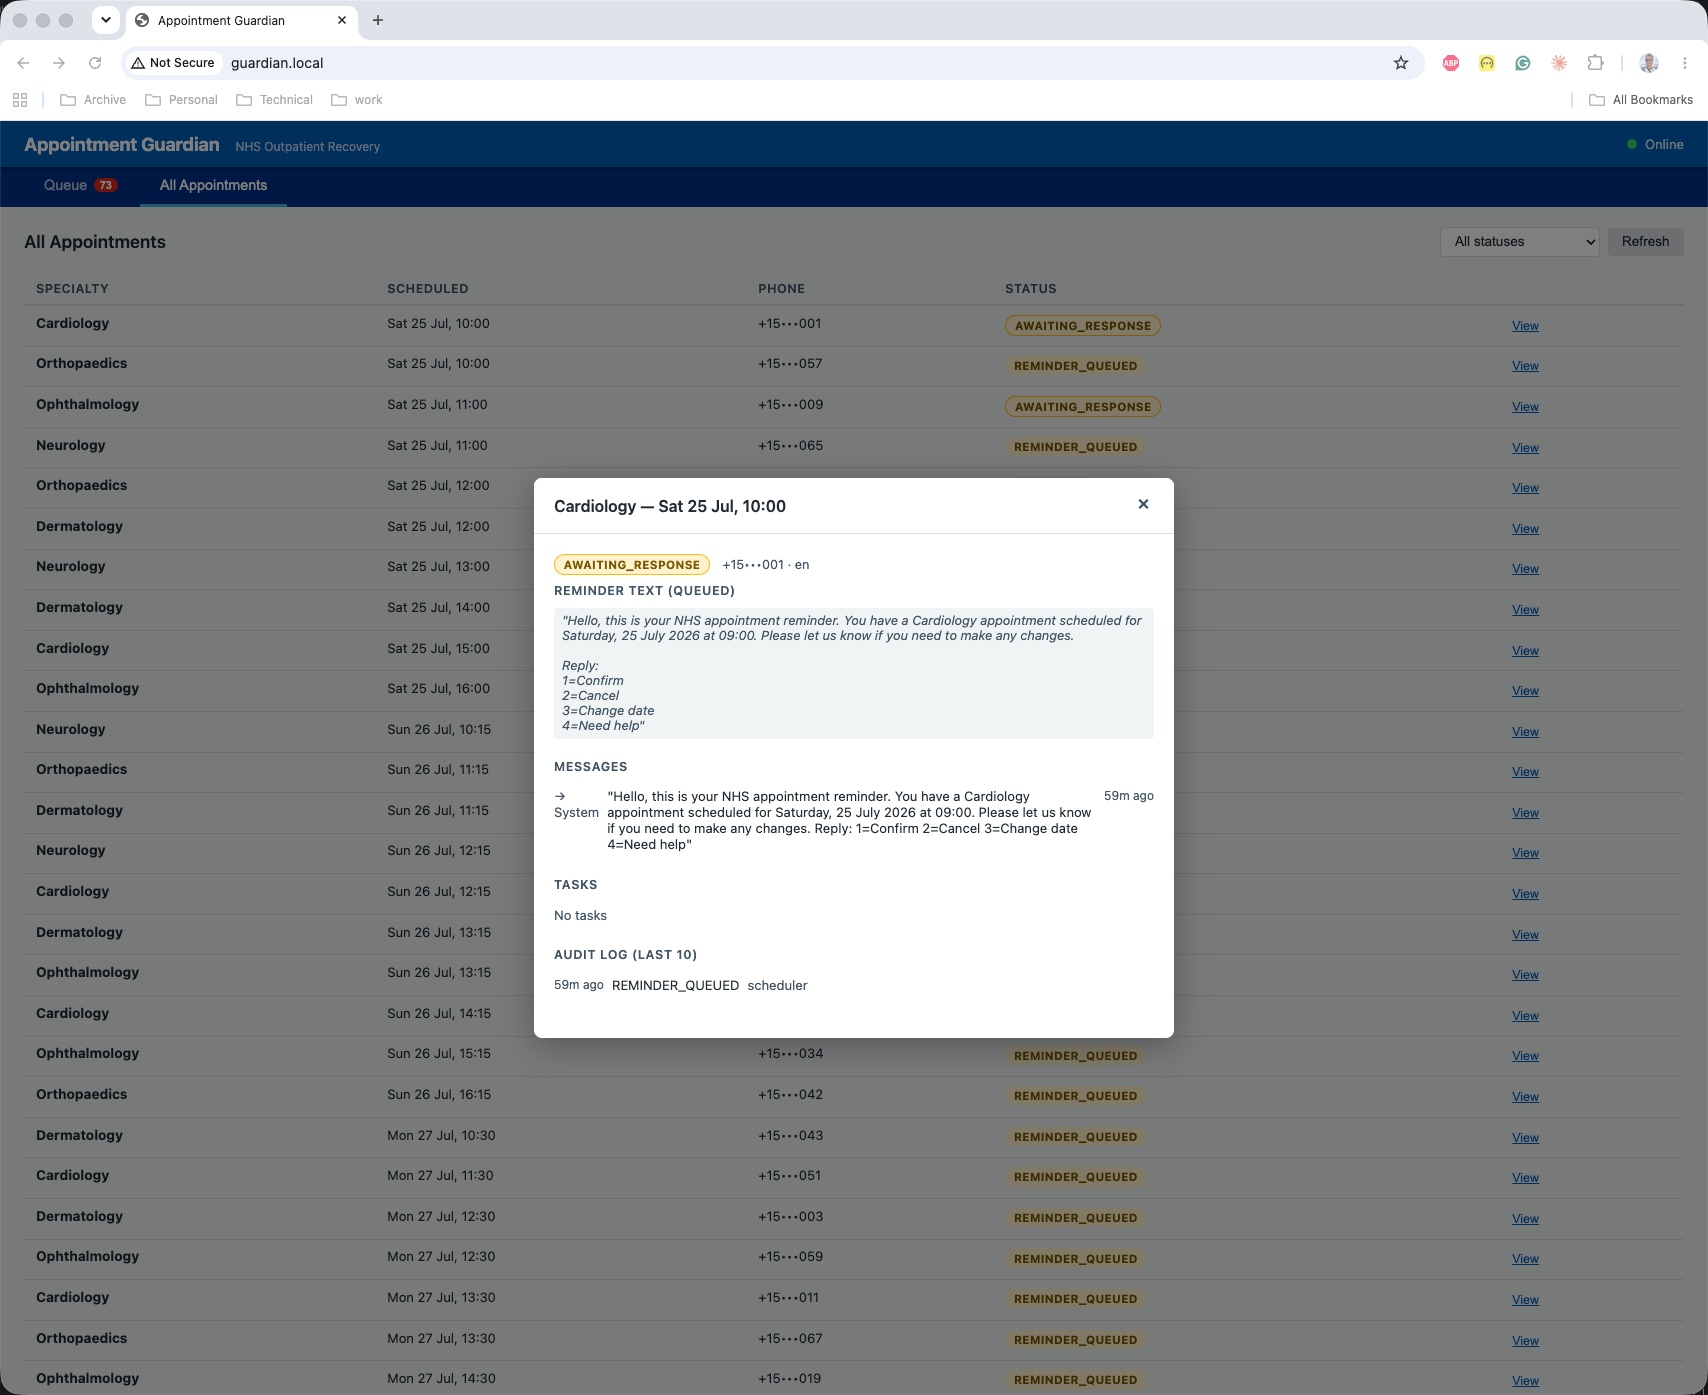The width and height of the screenshot is (1708, 1395).
Task: Open the tab search dropdown arrow
Action: (x=105, y=20)
